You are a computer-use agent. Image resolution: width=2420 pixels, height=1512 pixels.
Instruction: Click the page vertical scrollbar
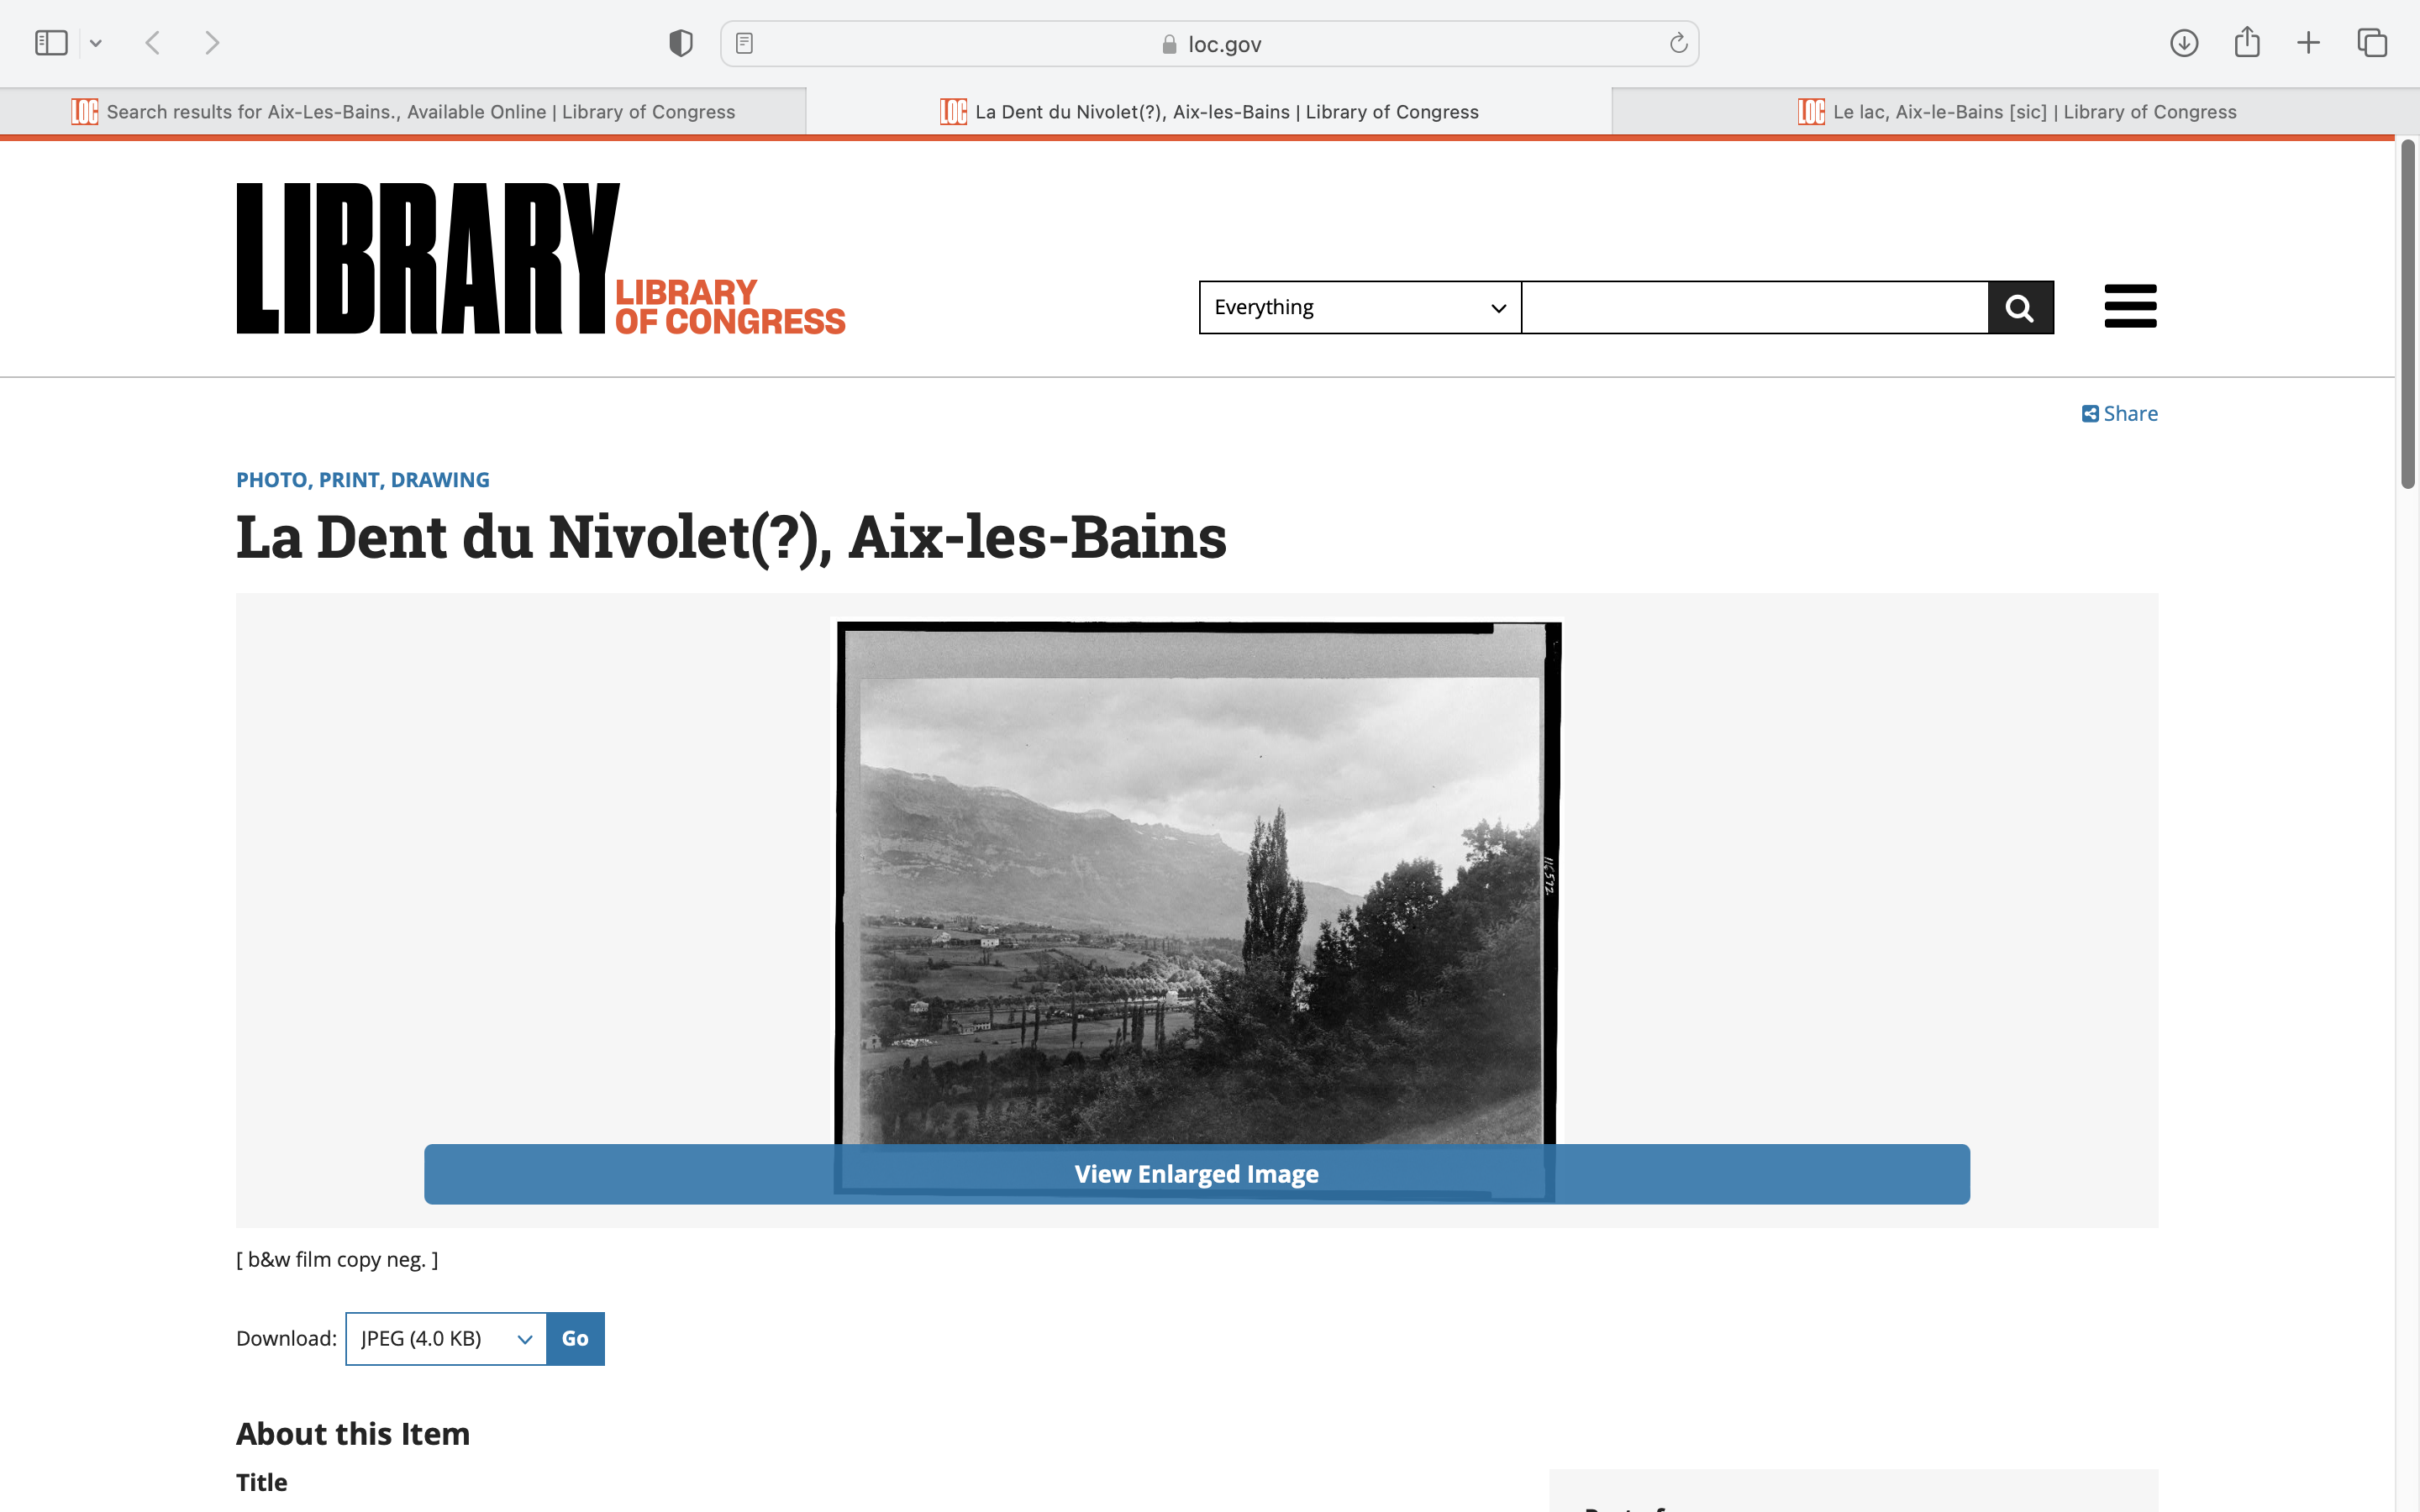[x=2407, y=315]
